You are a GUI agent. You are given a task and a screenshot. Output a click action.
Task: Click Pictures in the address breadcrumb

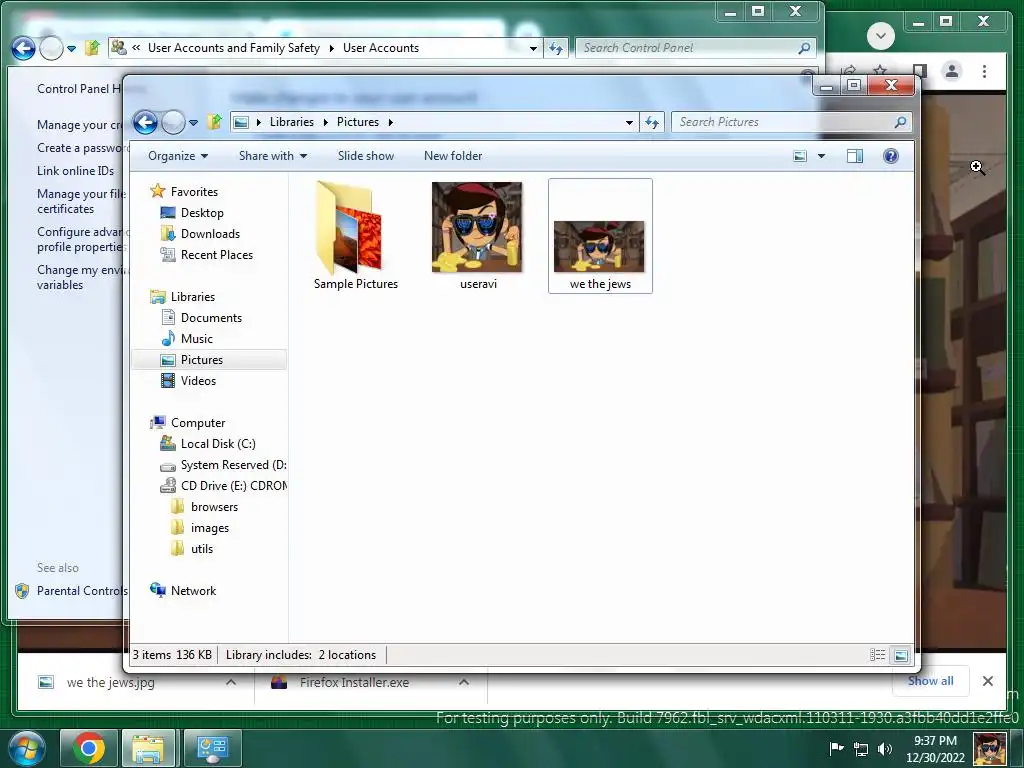click(358, 122)
